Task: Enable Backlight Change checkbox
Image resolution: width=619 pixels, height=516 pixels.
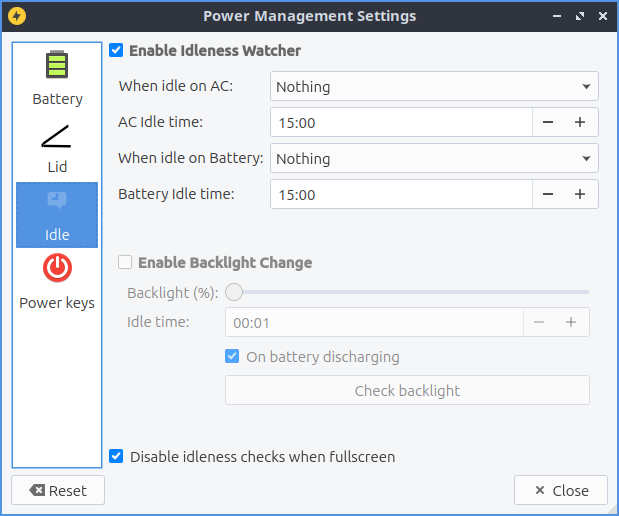Action: [x=125, y=262]
